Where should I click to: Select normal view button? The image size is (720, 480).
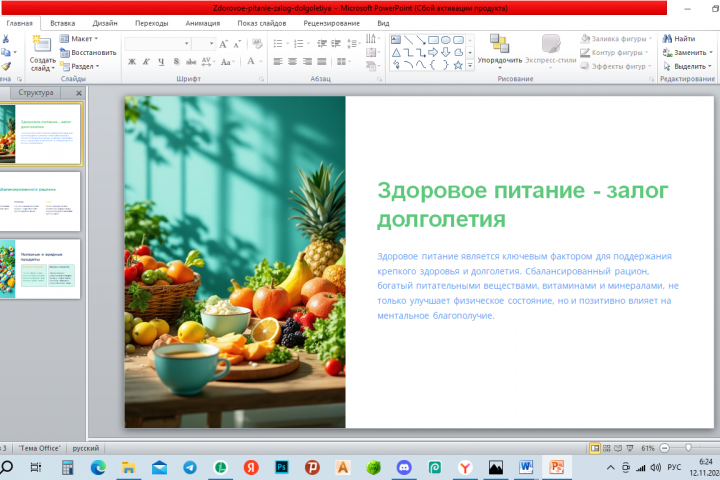[595, 448]
